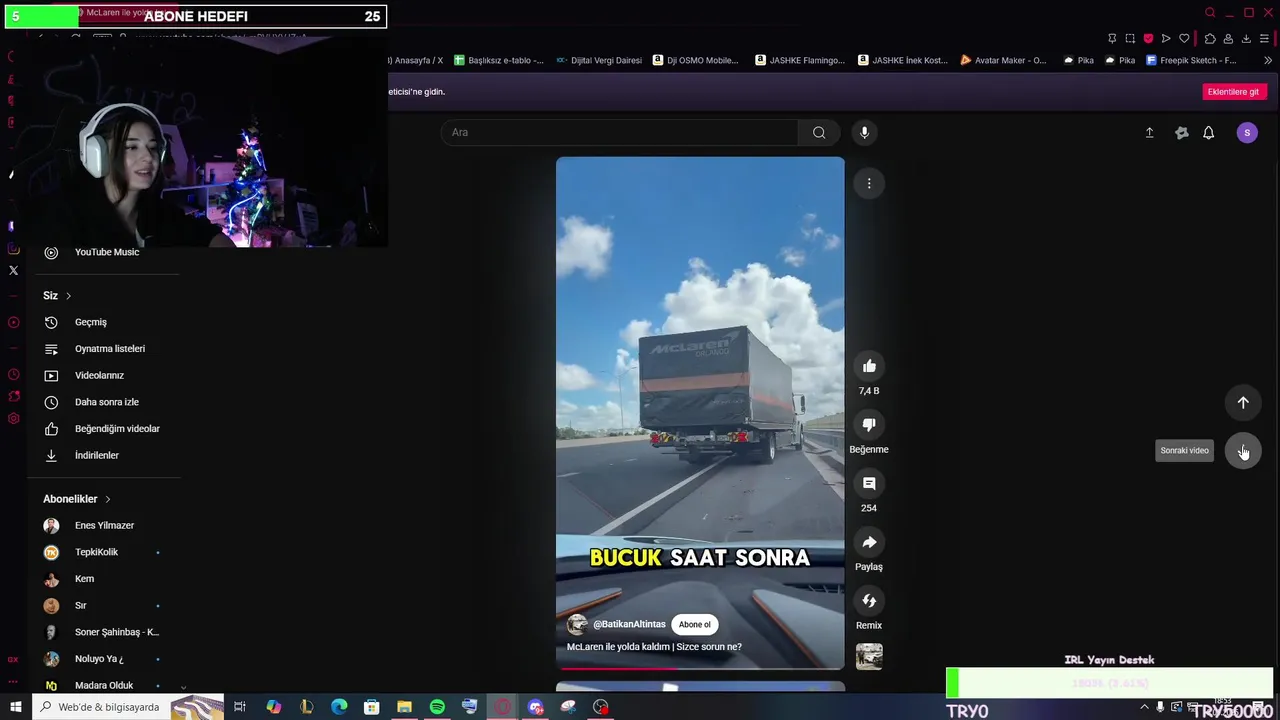Open the YouTube account avatar

(1247, 132)
